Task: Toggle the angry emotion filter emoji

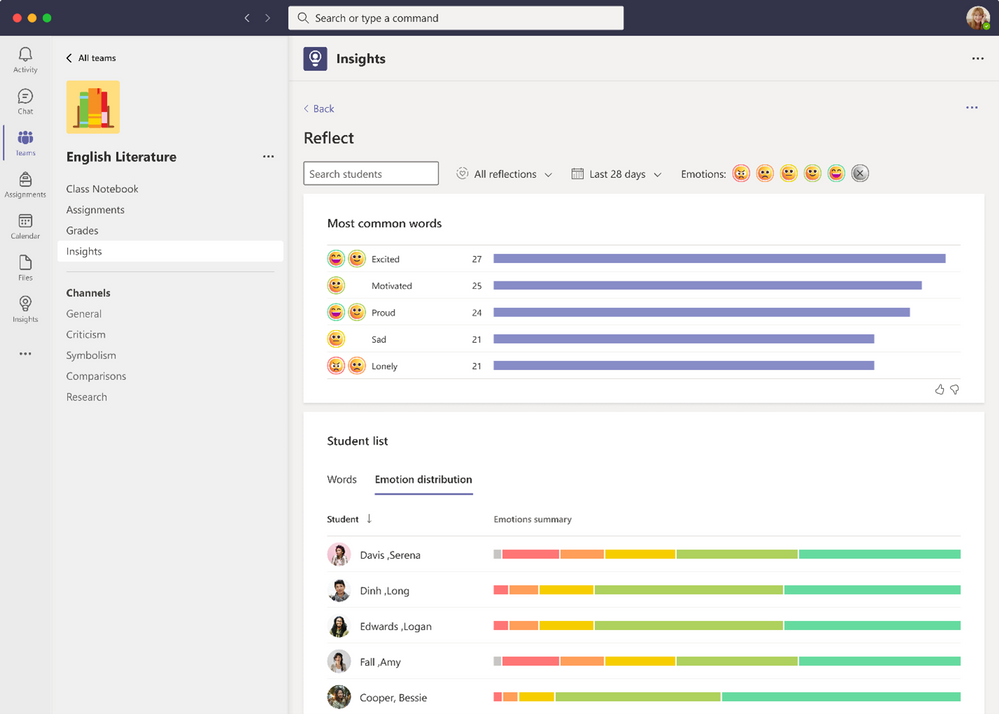Action: tap(741, 174)
